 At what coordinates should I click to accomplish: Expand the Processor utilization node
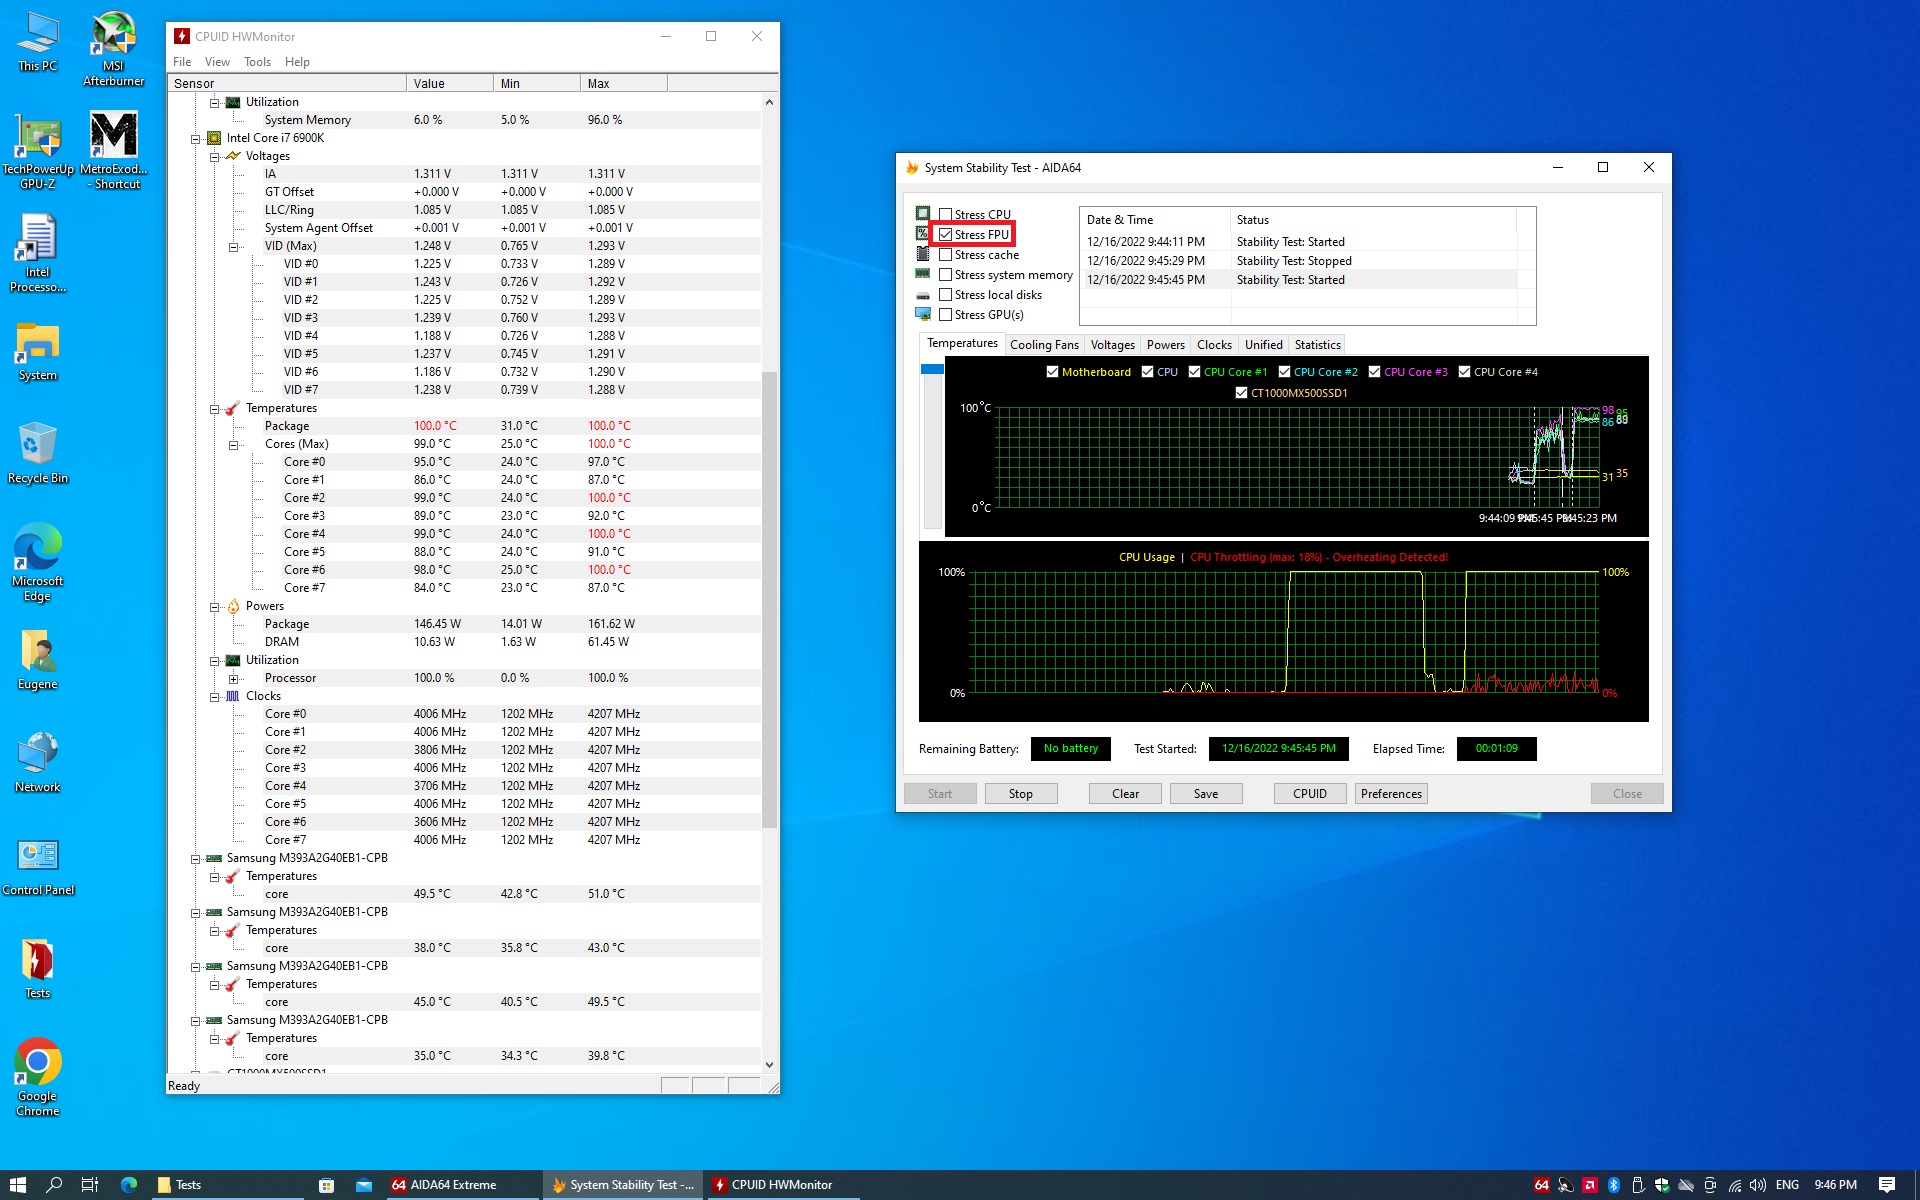point(234,679)
